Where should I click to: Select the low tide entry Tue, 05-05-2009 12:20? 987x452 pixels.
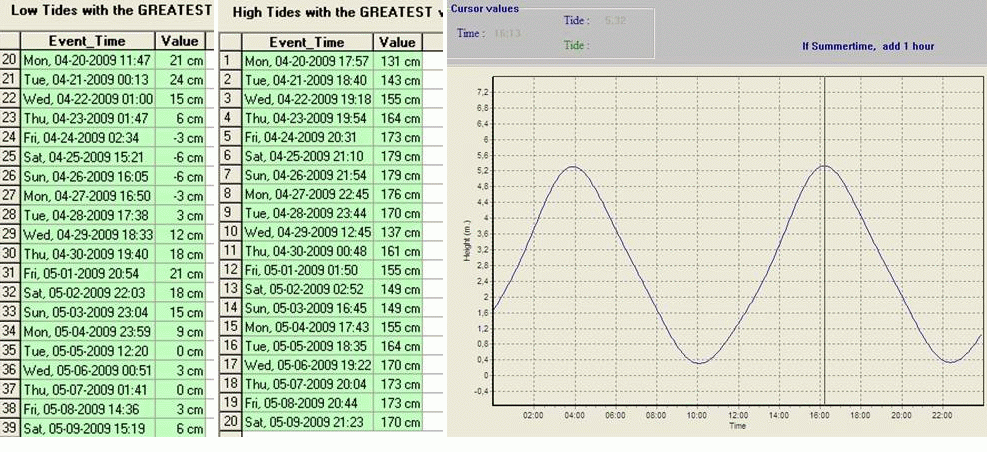(88, 351)
